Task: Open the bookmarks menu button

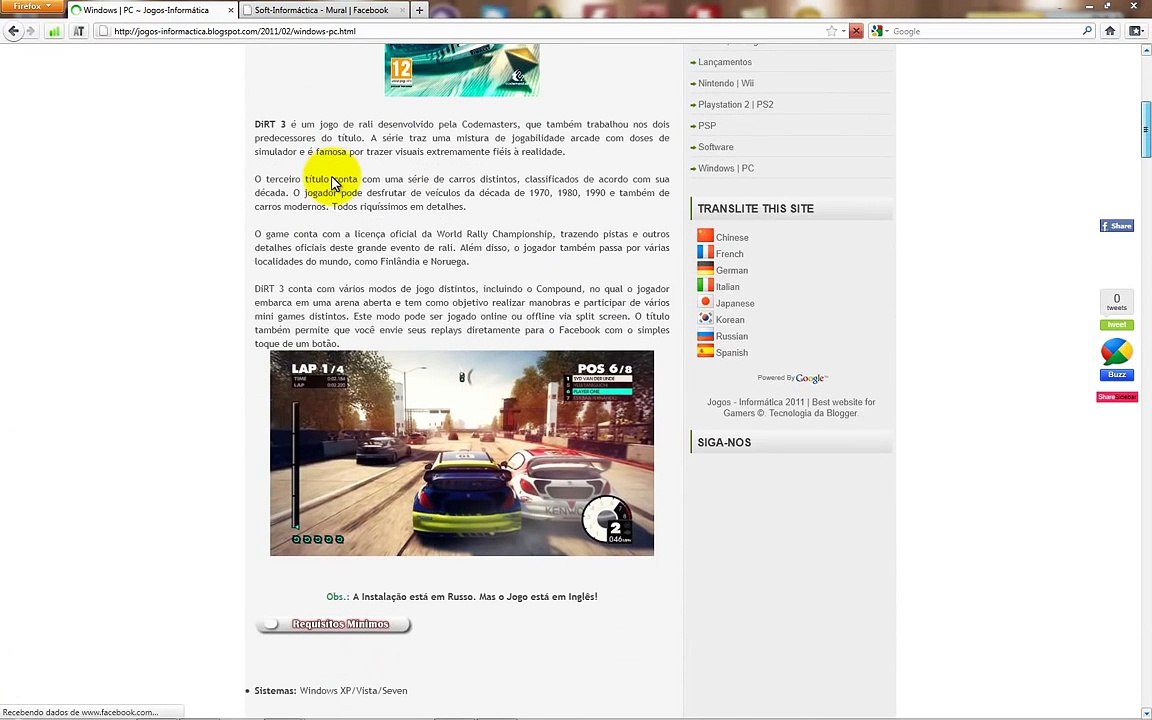Action: 1137,31
